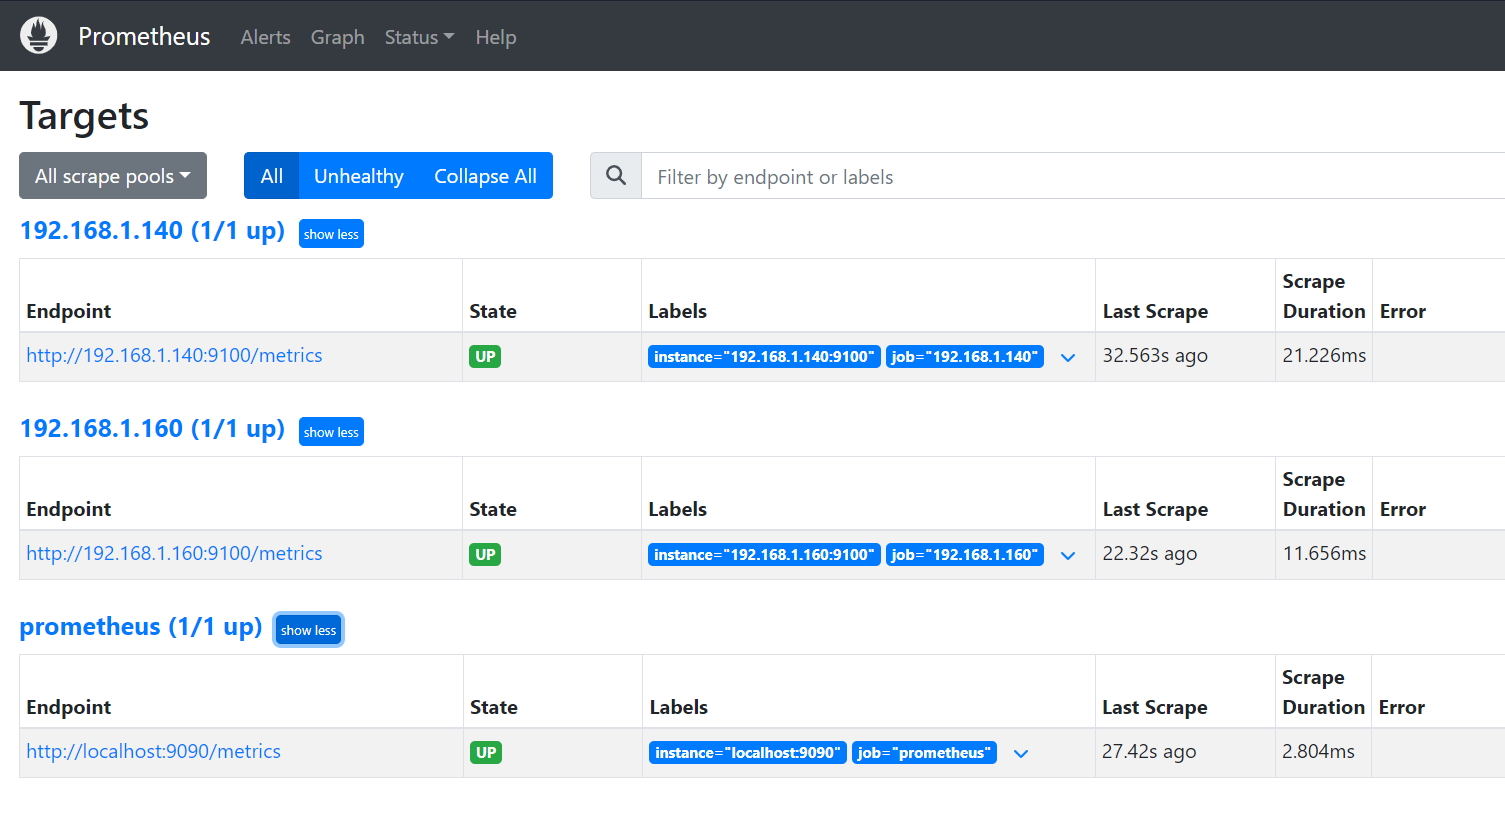This screenshot has width=1505, height=816.
Task: Expand discovered labels for 192.168.1.140 target
Action: (x=1068, y=358)
